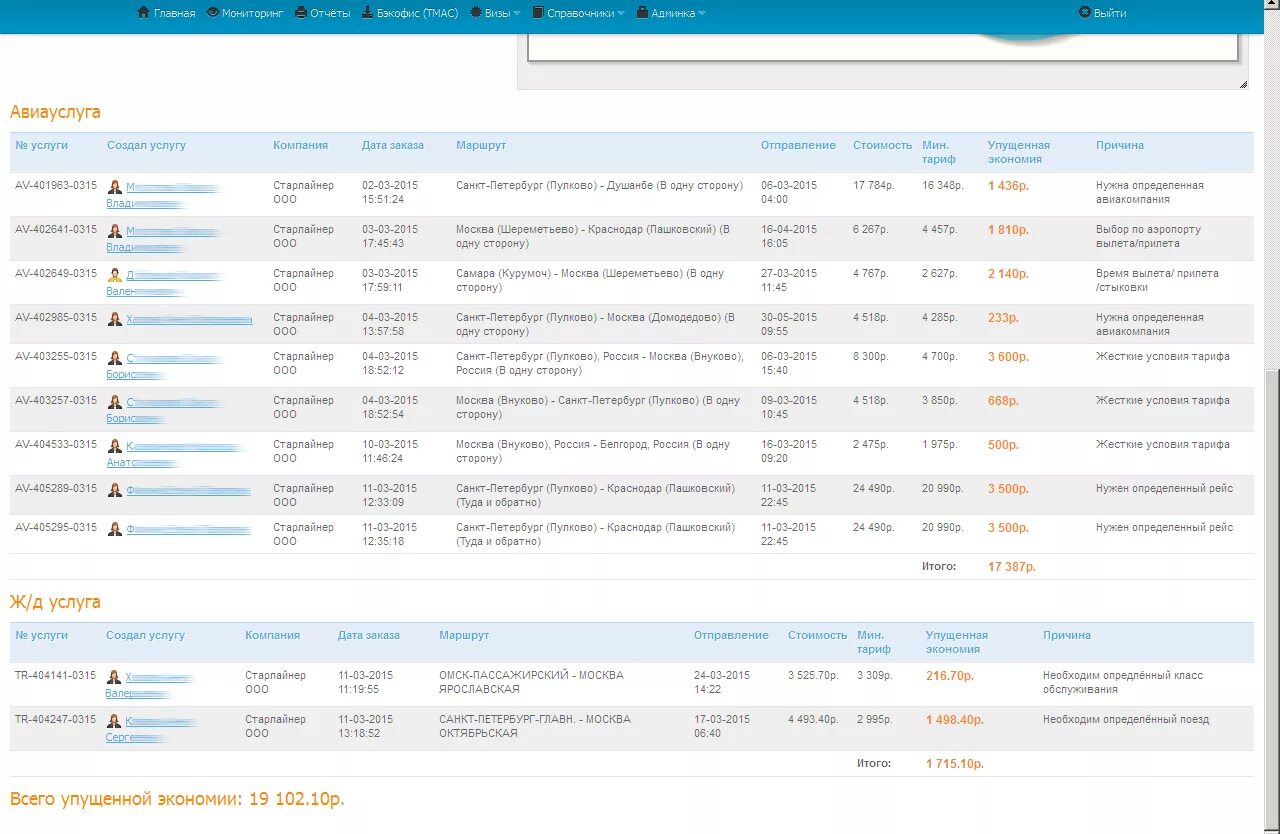The width and height of the screenshot is (1280, 834).
Task: Open creator link in row AV-402985-0315
Action: (189, 319)
